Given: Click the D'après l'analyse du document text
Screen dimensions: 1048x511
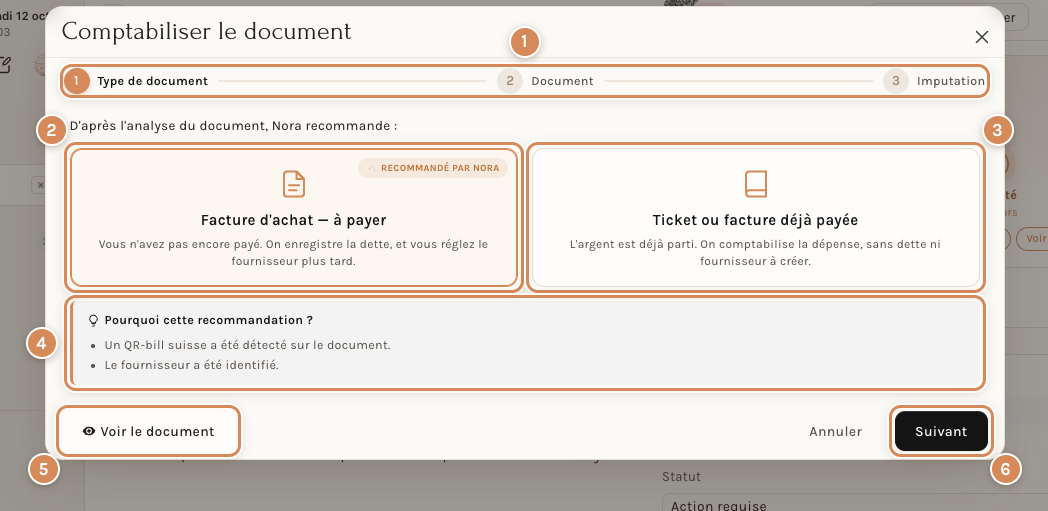Looking at the screenshot, I should [233, 126].
